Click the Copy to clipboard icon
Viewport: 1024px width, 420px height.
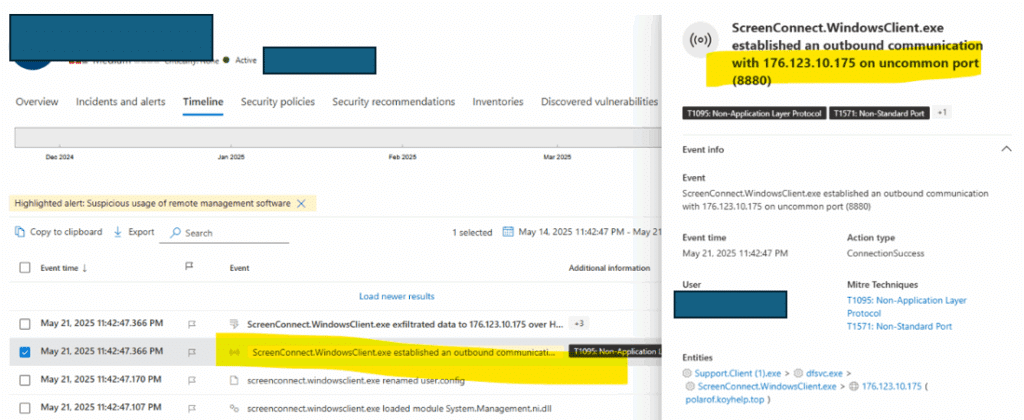coord(20,232)
